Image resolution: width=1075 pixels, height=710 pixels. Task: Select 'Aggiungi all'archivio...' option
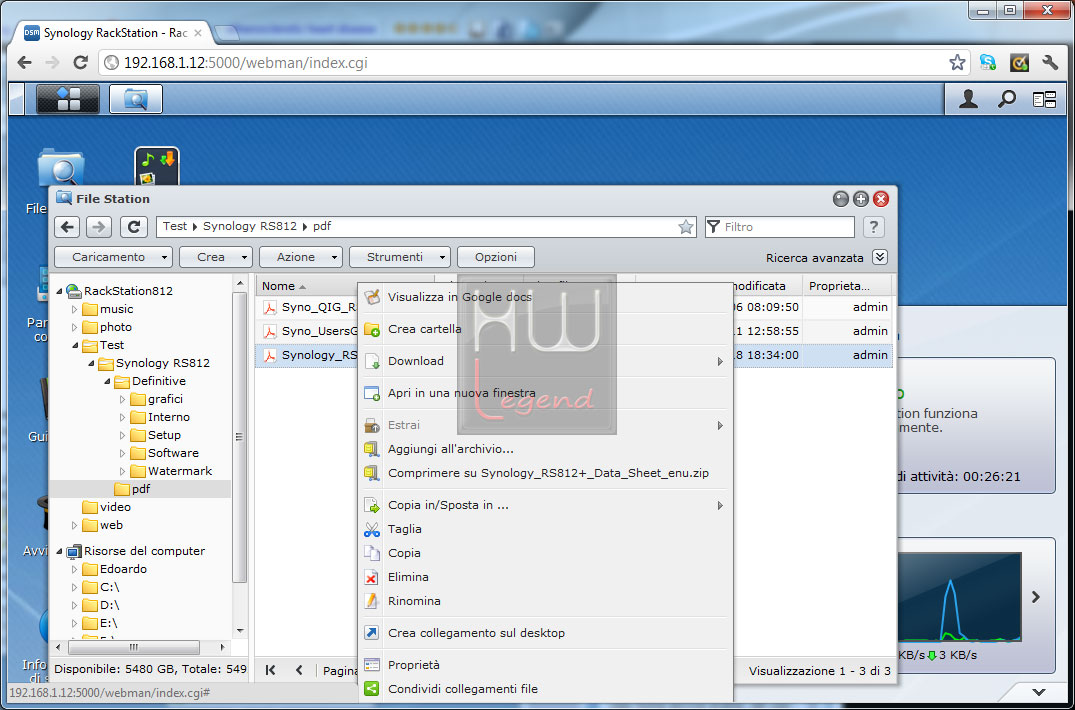[x=545, y=450]
